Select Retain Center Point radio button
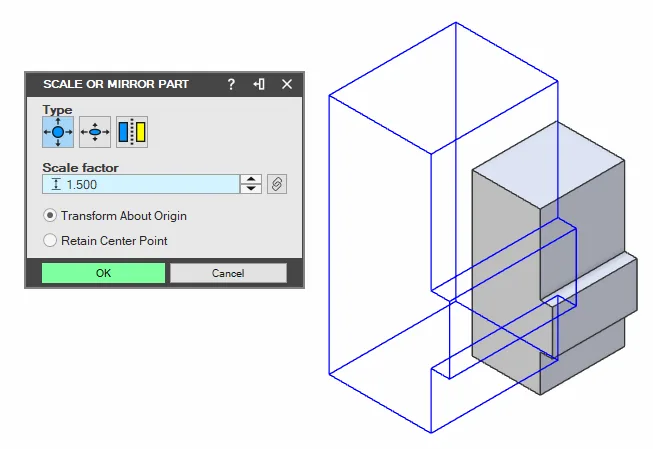The width and height of the screenshot is (653, 449). (x=50, y=240)
